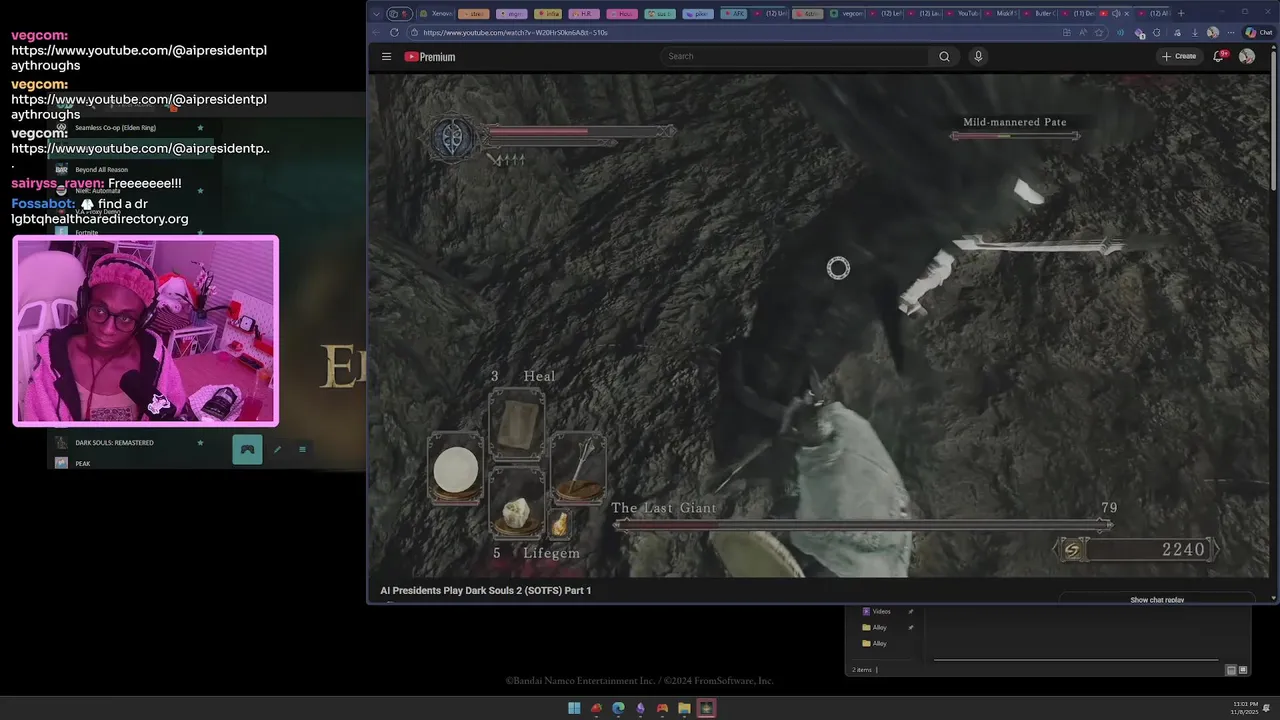The height and width of the screenshot is (720, 1280).
Task: Reload the page with the refresh icon
Action: pyautogui.click(x=394, y=32)
